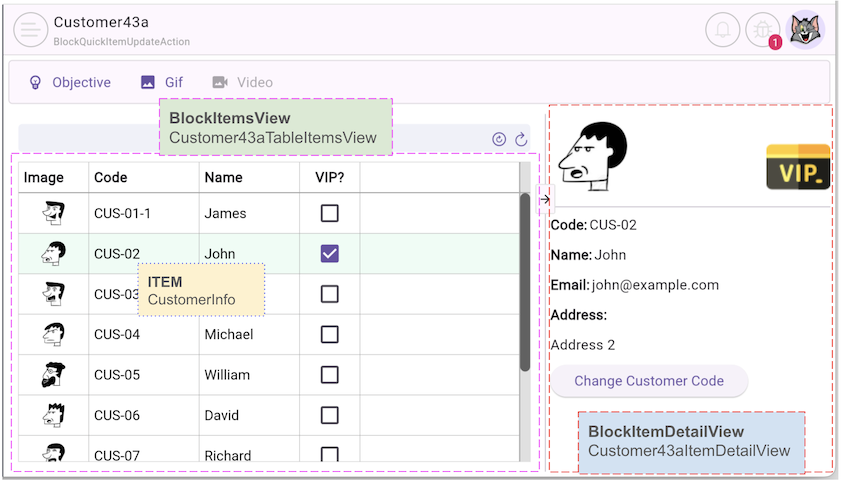This screenshot has width=841, height=480.
Task: Click James's avatar image in table
Action: tap(53, 213)
